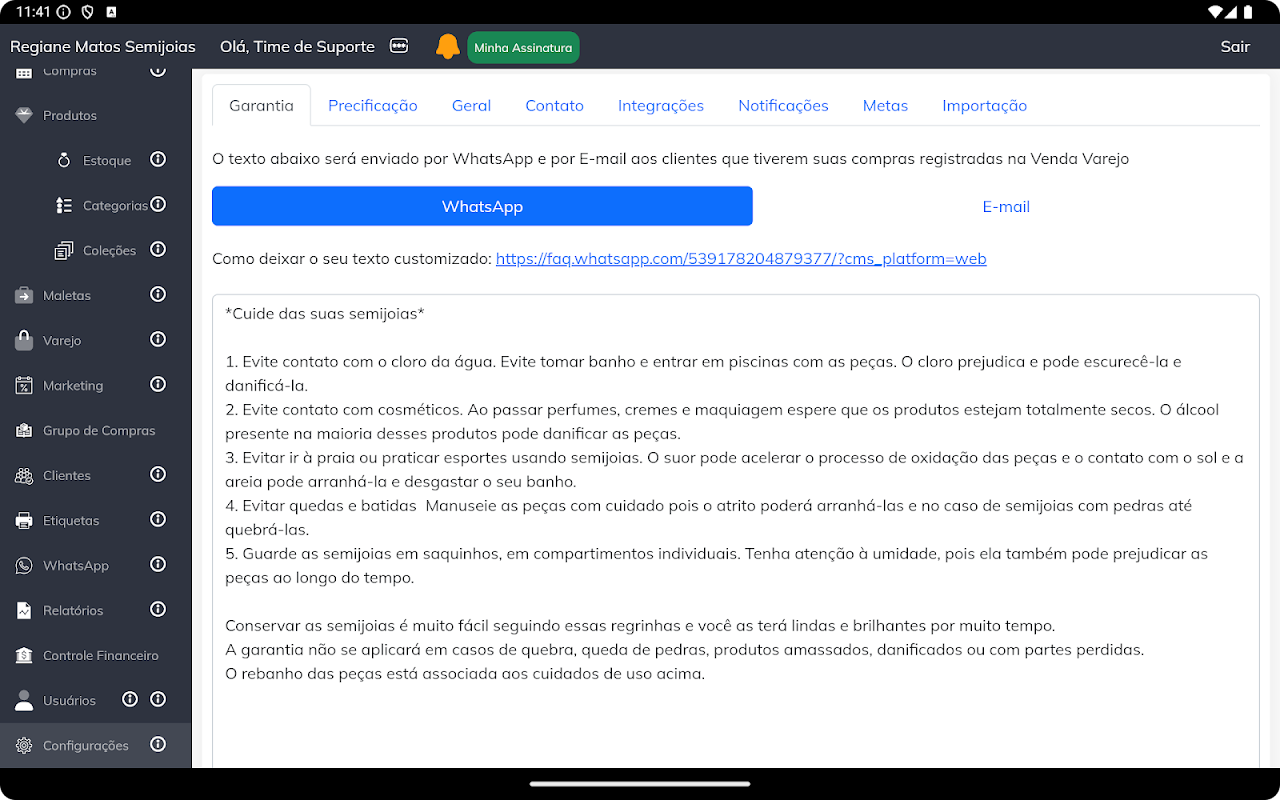Click the Etiquetas printer icon
This screenshot has width=1280, height=800.
coord(24,520)
